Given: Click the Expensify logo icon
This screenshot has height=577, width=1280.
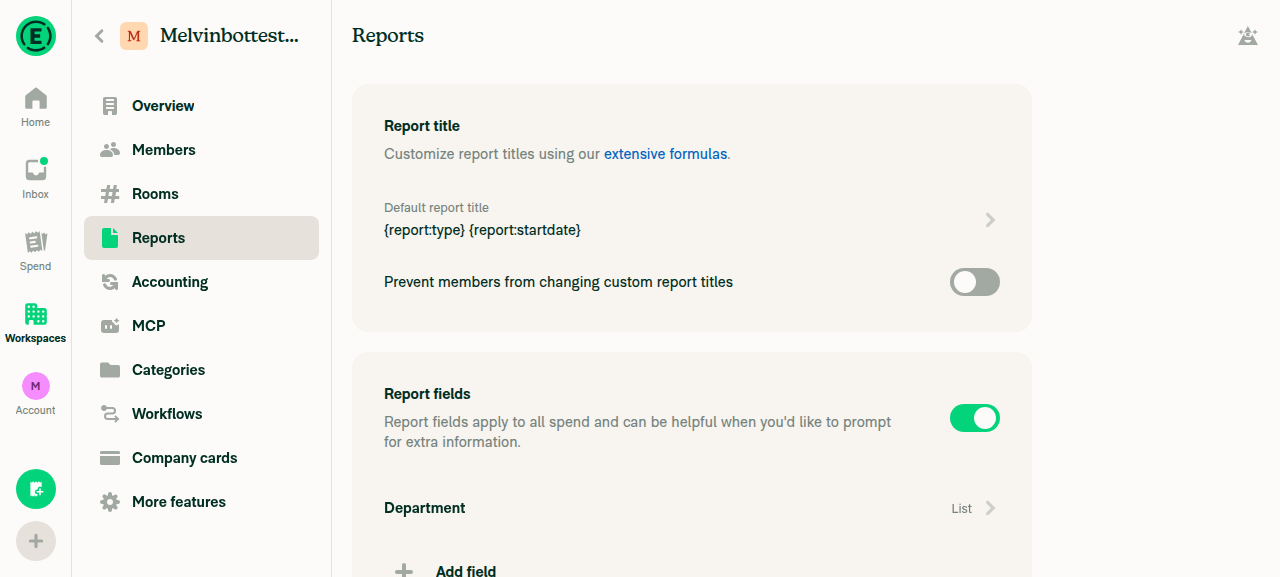Looking at the screenshot, I should coord(36,36).
